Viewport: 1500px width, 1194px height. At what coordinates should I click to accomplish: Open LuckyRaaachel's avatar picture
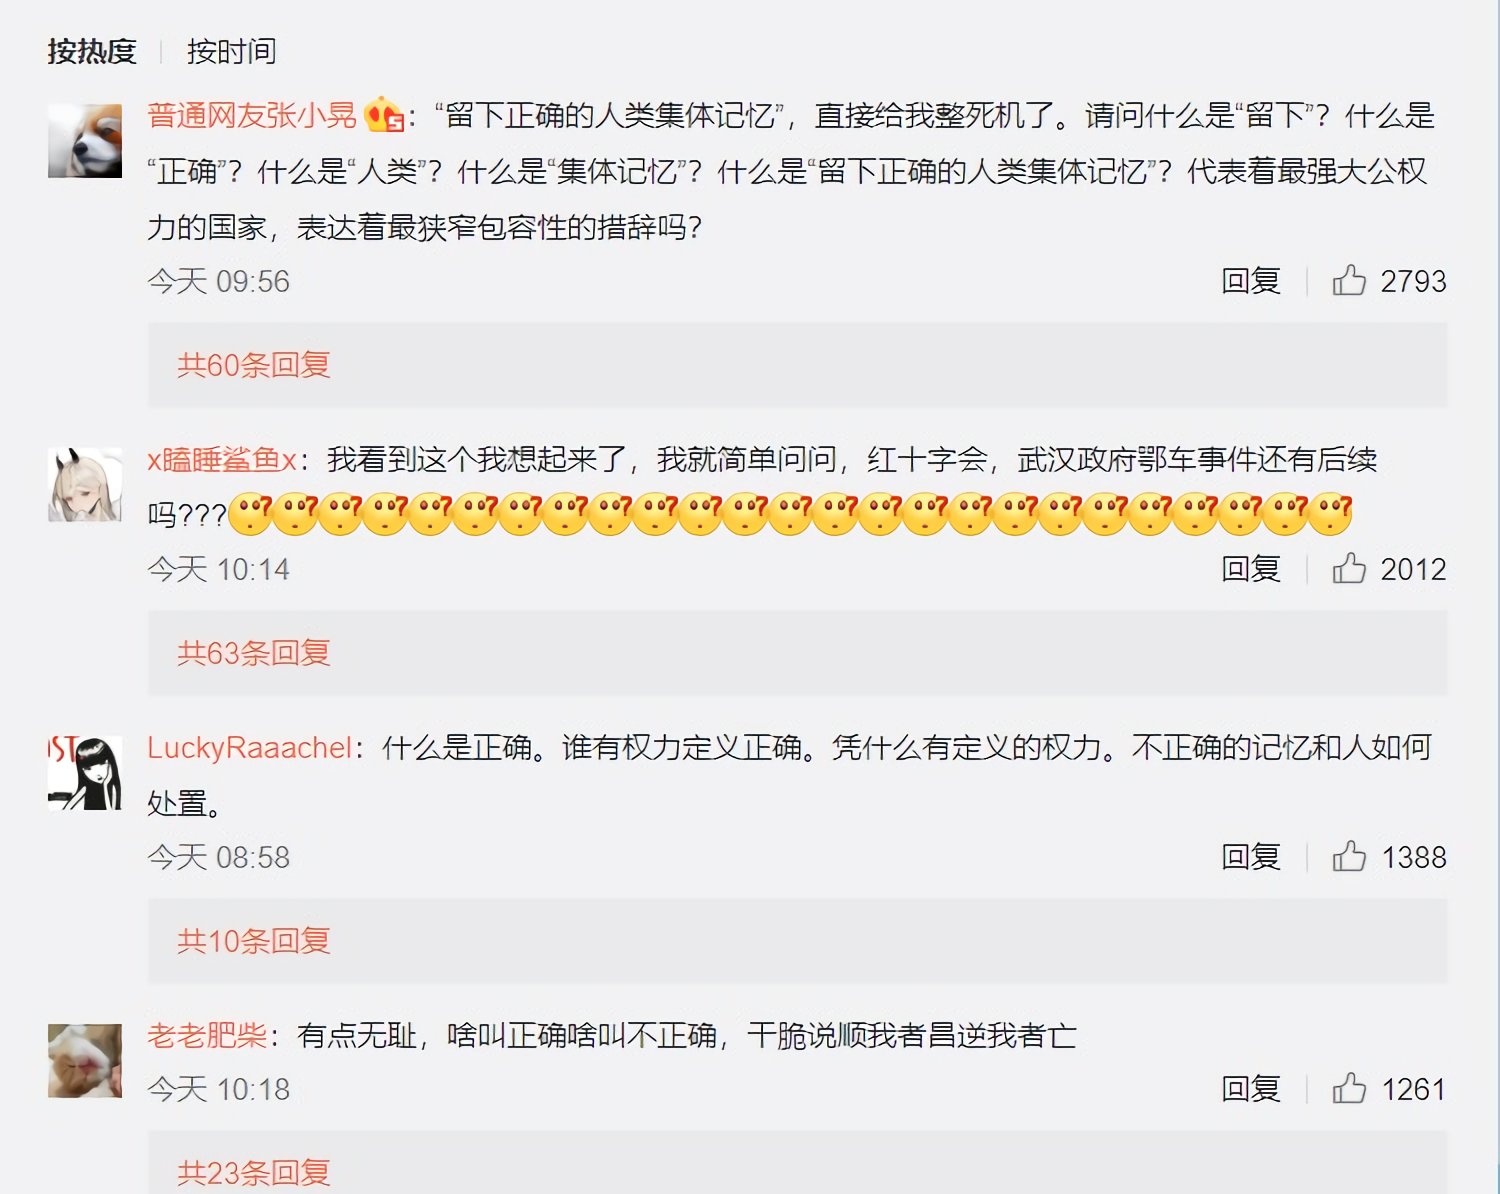click(x=85, y=773)
